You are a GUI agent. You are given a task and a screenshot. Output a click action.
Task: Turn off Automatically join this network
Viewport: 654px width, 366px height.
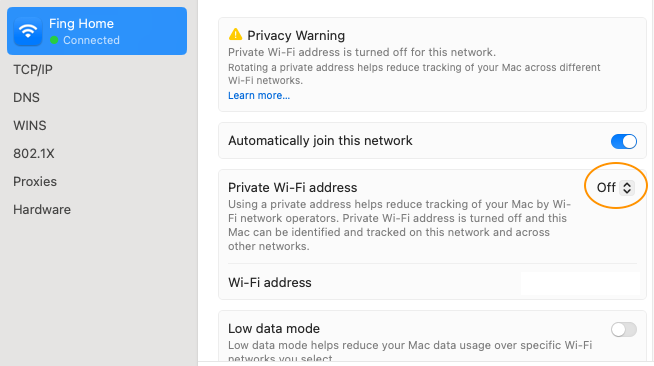coord(624,141)
